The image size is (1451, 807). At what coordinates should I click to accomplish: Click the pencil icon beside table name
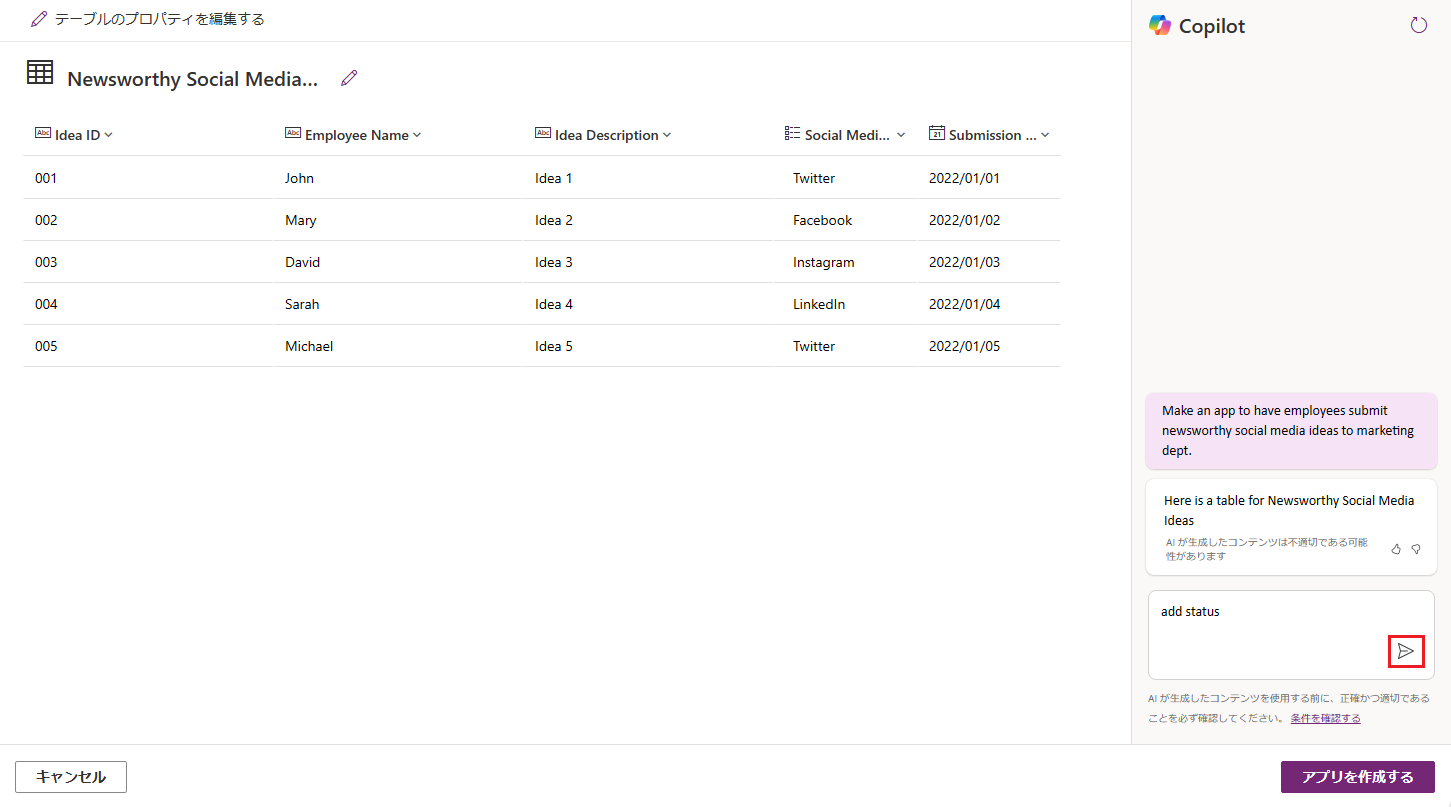349,78
